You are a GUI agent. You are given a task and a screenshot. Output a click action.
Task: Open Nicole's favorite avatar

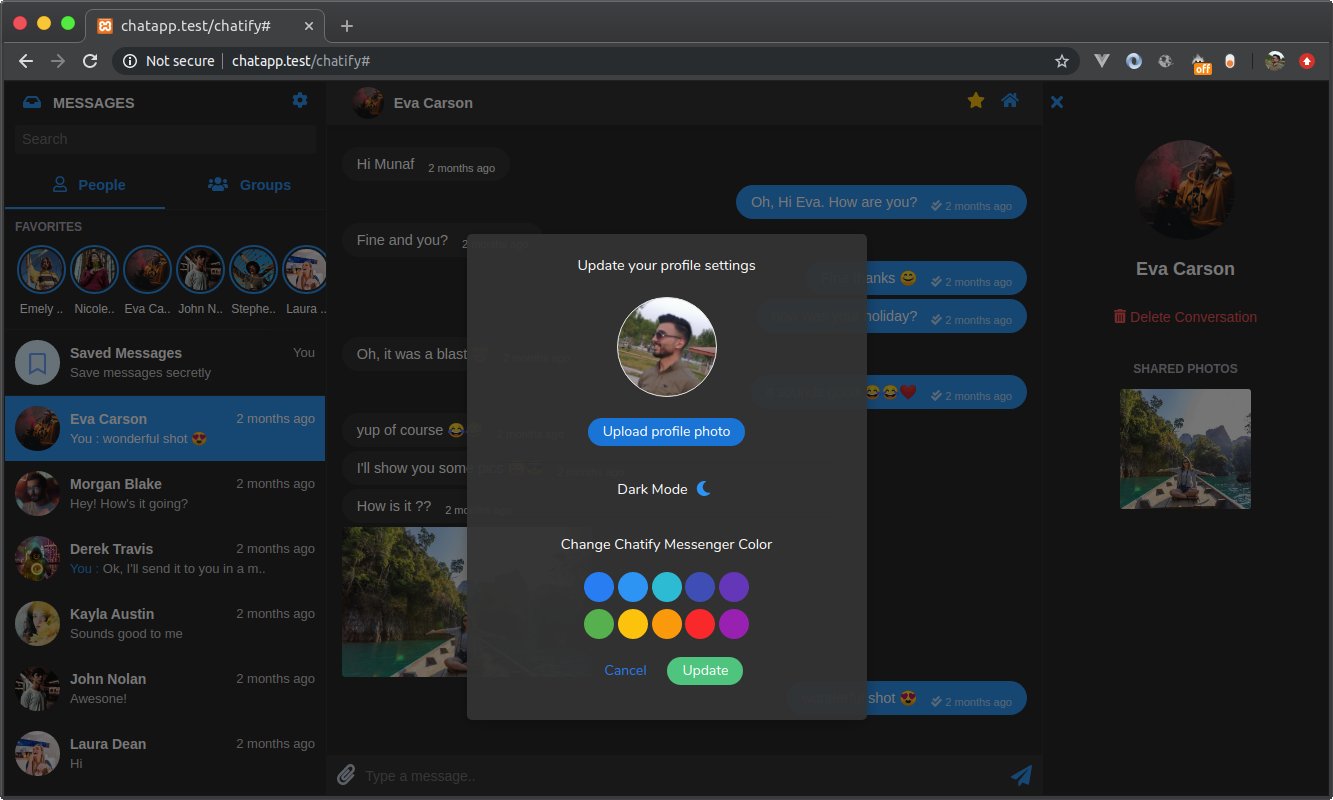click(95, 270)
